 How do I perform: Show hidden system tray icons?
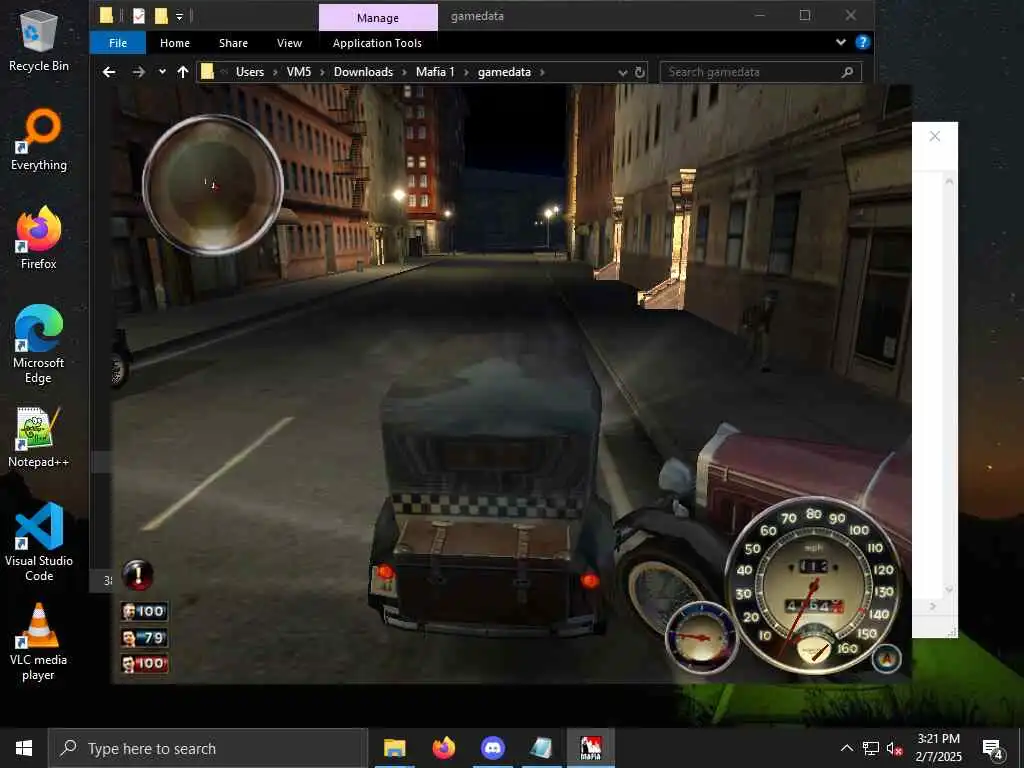click(846, 748)
